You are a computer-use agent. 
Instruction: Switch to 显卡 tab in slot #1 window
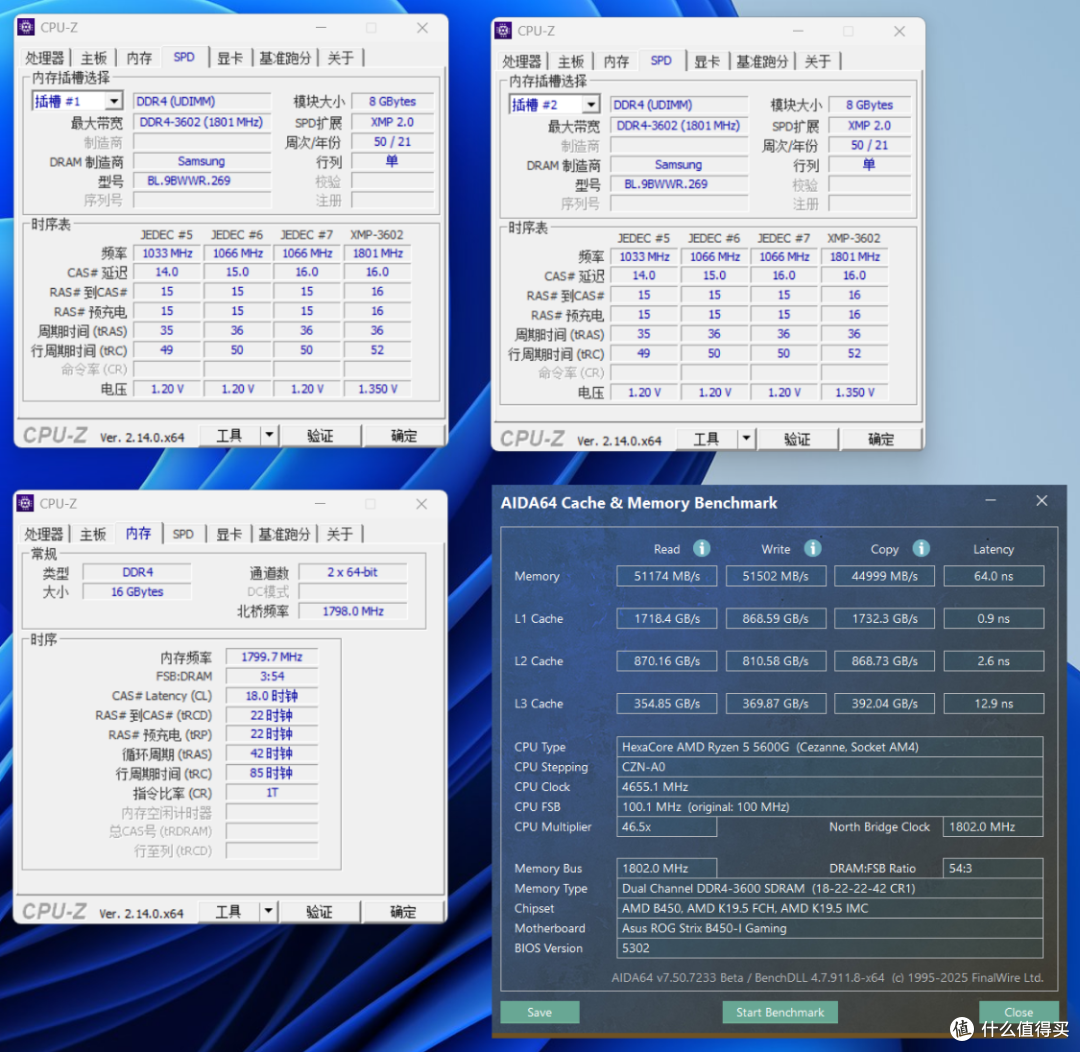[229, 58]
